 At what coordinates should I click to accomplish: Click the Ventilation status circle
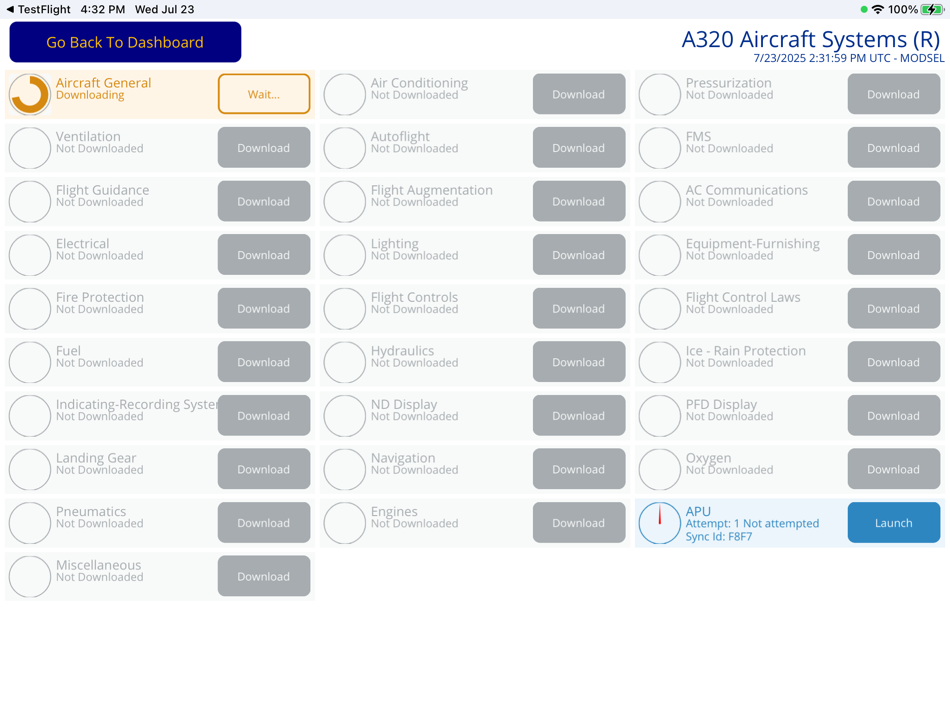30,148
